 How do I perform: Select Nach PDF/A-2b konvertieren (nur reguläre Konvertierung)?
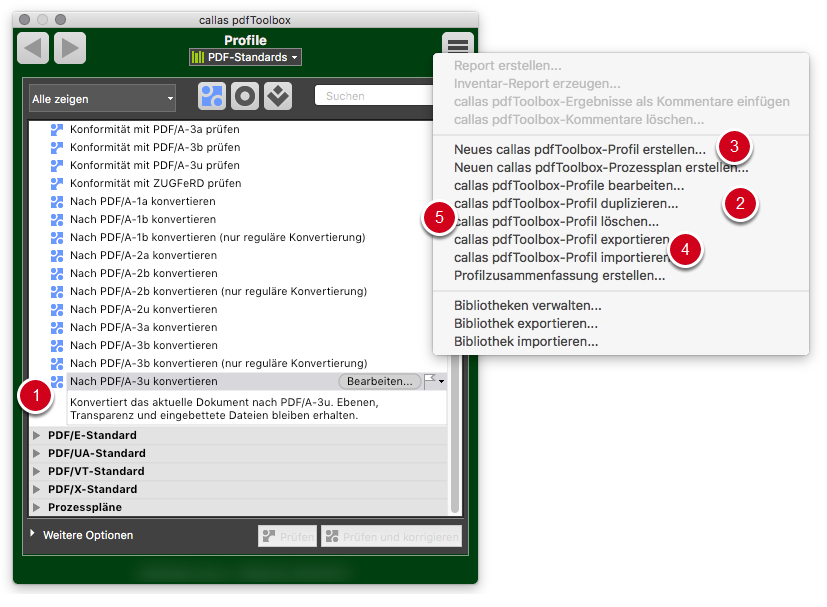(218, 291)
